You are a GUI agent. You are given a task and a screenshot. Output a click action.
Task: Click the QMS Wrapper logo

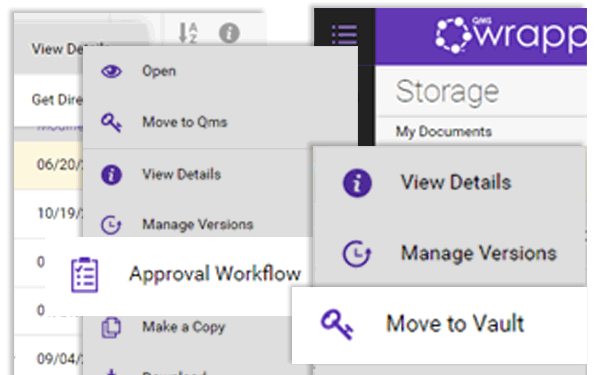(x=511, y=35)
